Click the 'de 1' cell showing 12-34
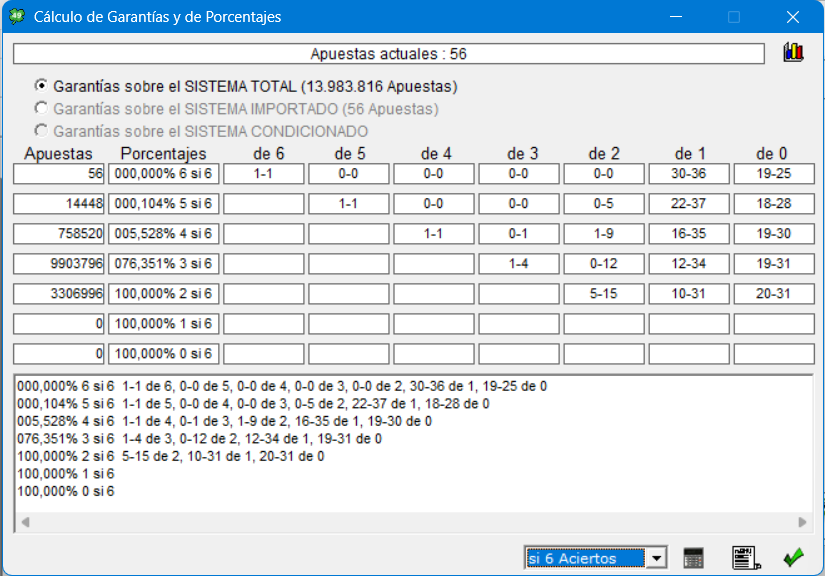The image size is (825, 576). [x=689, y=264]
